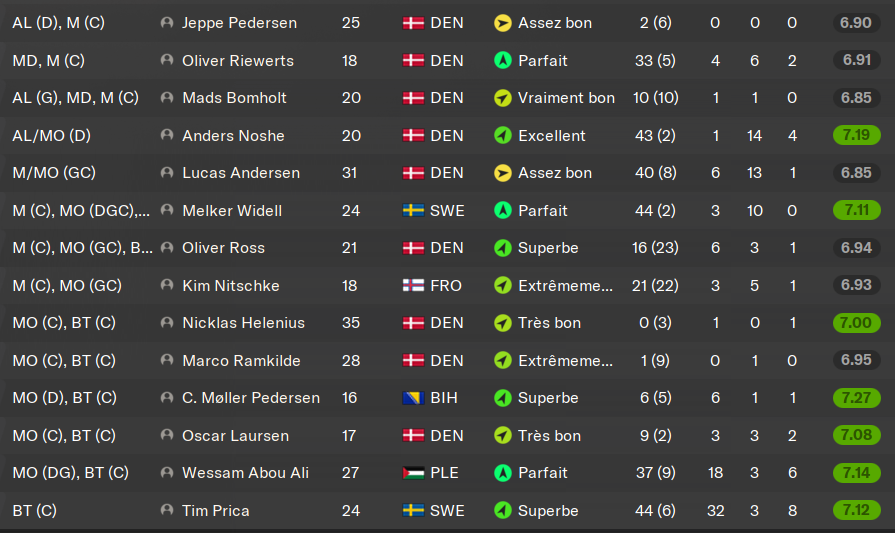Select the Mads Bomholt name link
895x533 pixels.
click(x=234, y=98)
